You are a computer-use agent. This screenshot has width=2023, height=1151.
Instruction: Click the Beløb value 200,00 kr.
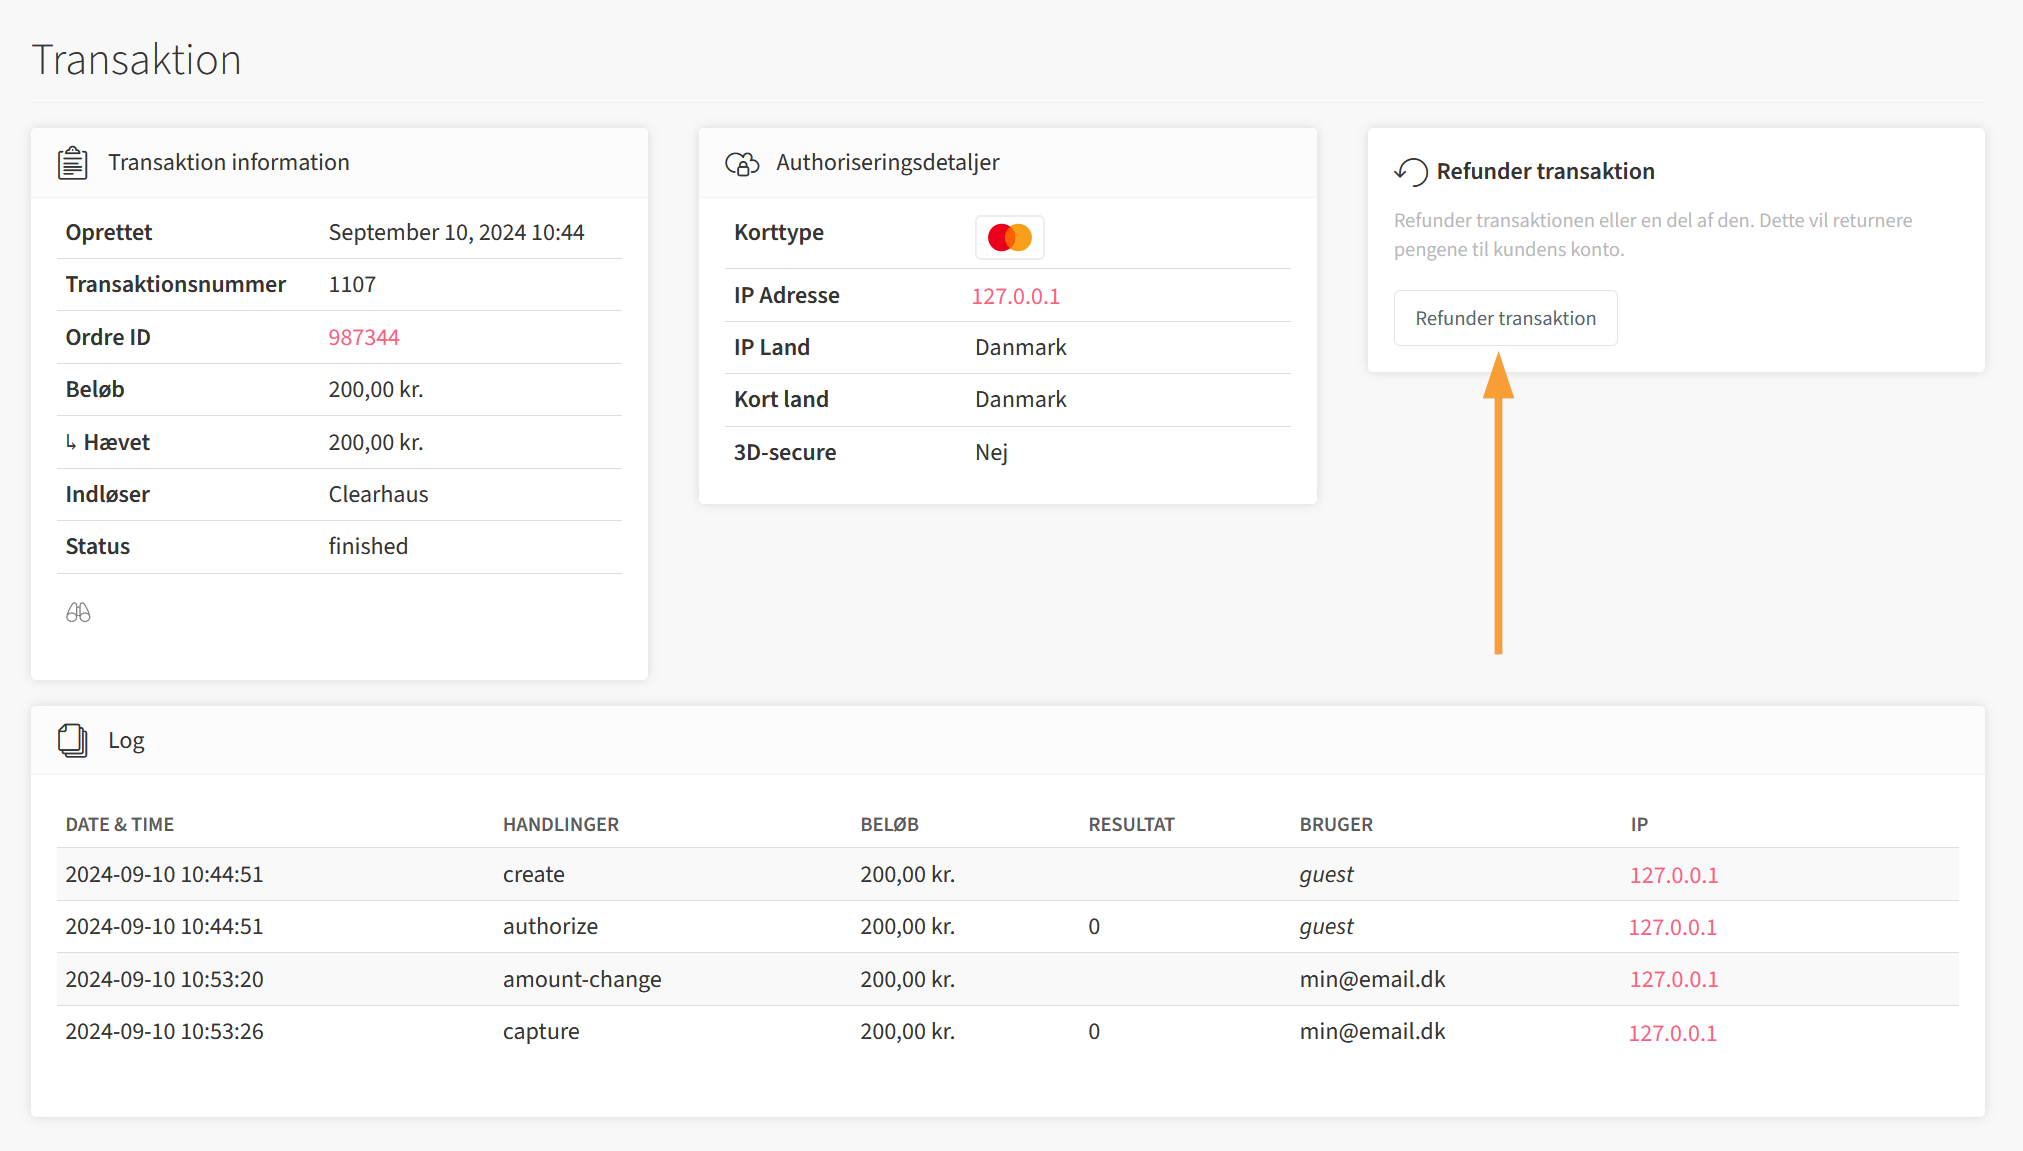coord(376,389)
